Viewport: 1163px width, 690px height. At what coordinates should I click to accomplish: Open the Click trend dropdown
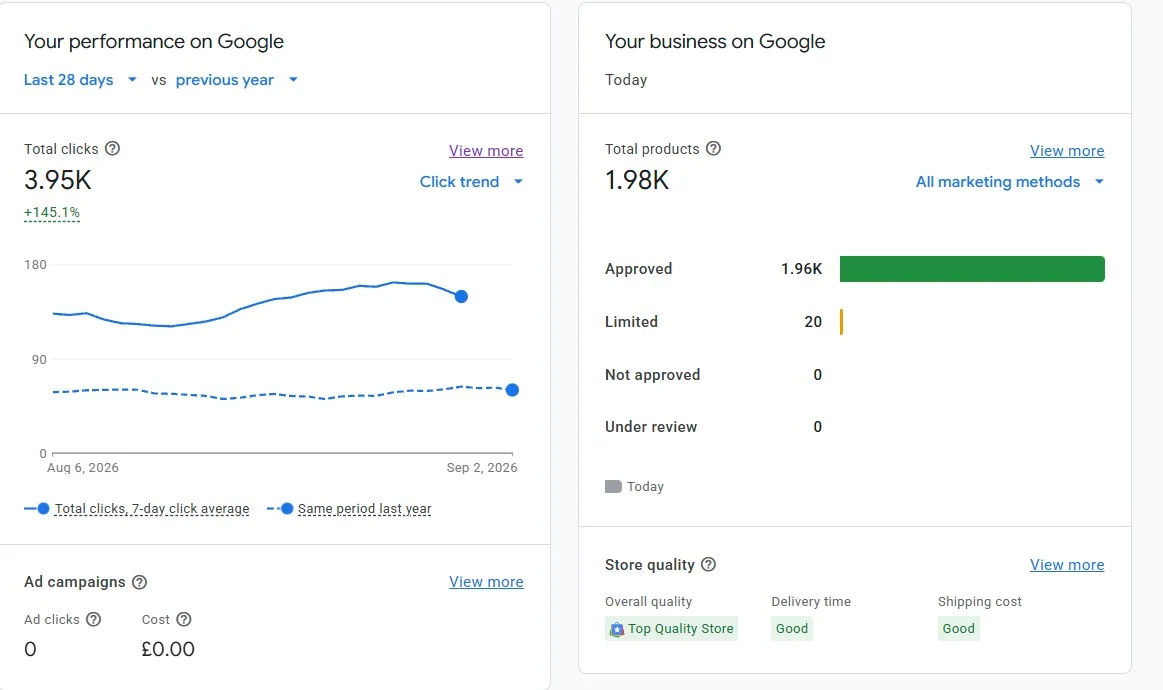(472, 182)
